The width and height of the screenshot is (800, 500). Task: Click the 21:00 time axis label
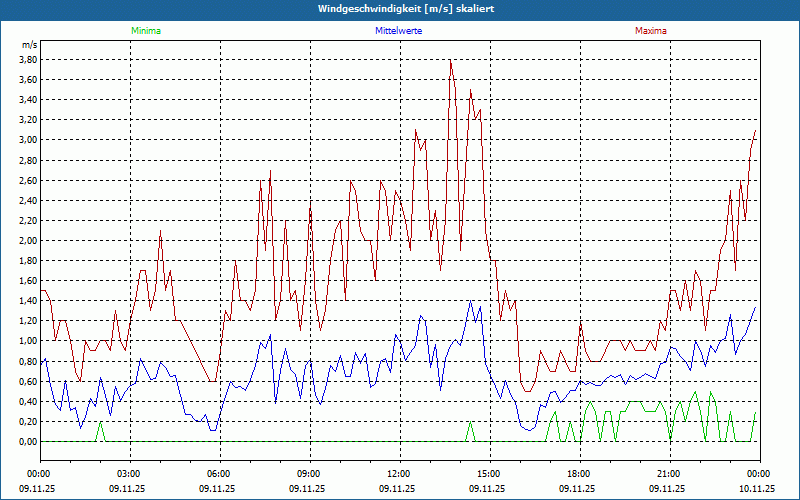(x=668, y=474)
